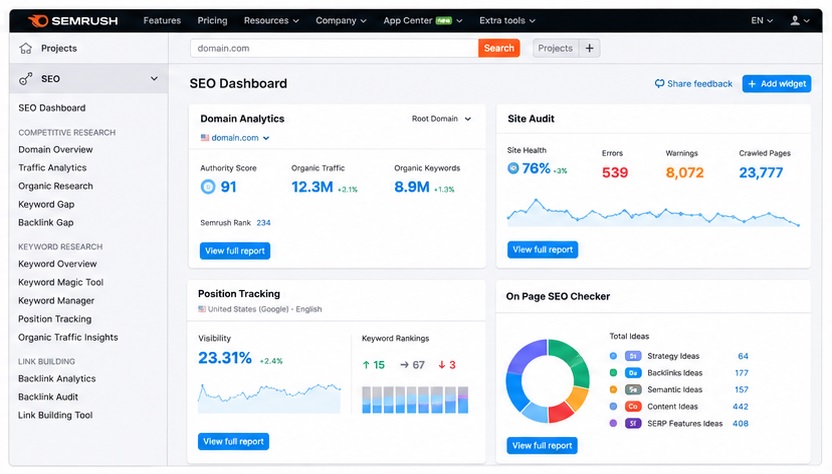Click the Share feedback speech bubble icon
This screenshot has height=474, width=832.
pos(659,83)
